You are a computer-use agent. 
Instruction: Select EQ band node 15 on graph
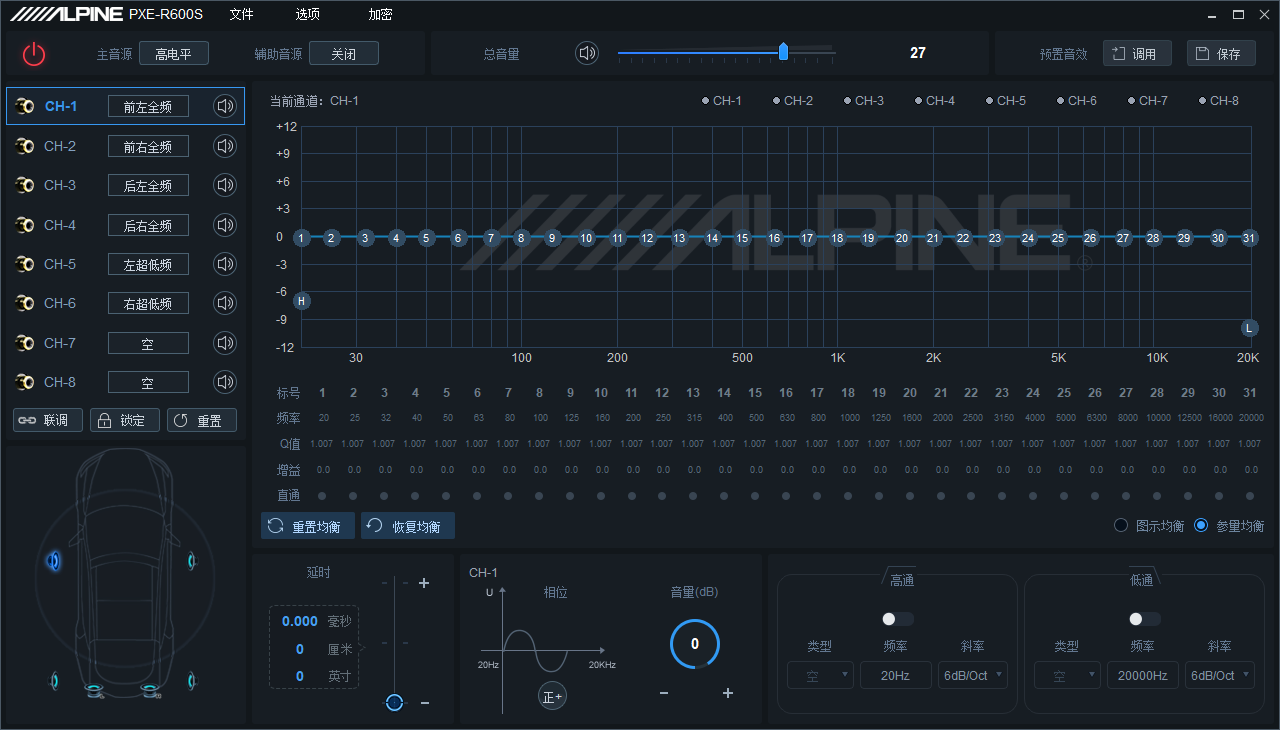742,238
